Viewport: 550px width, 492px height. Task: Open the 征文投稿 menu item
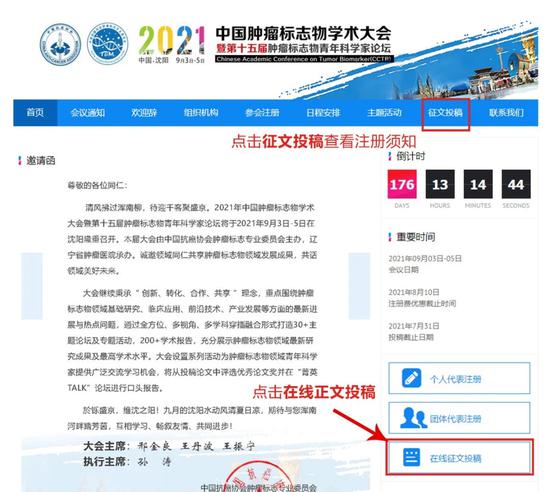tap(445, 113)
